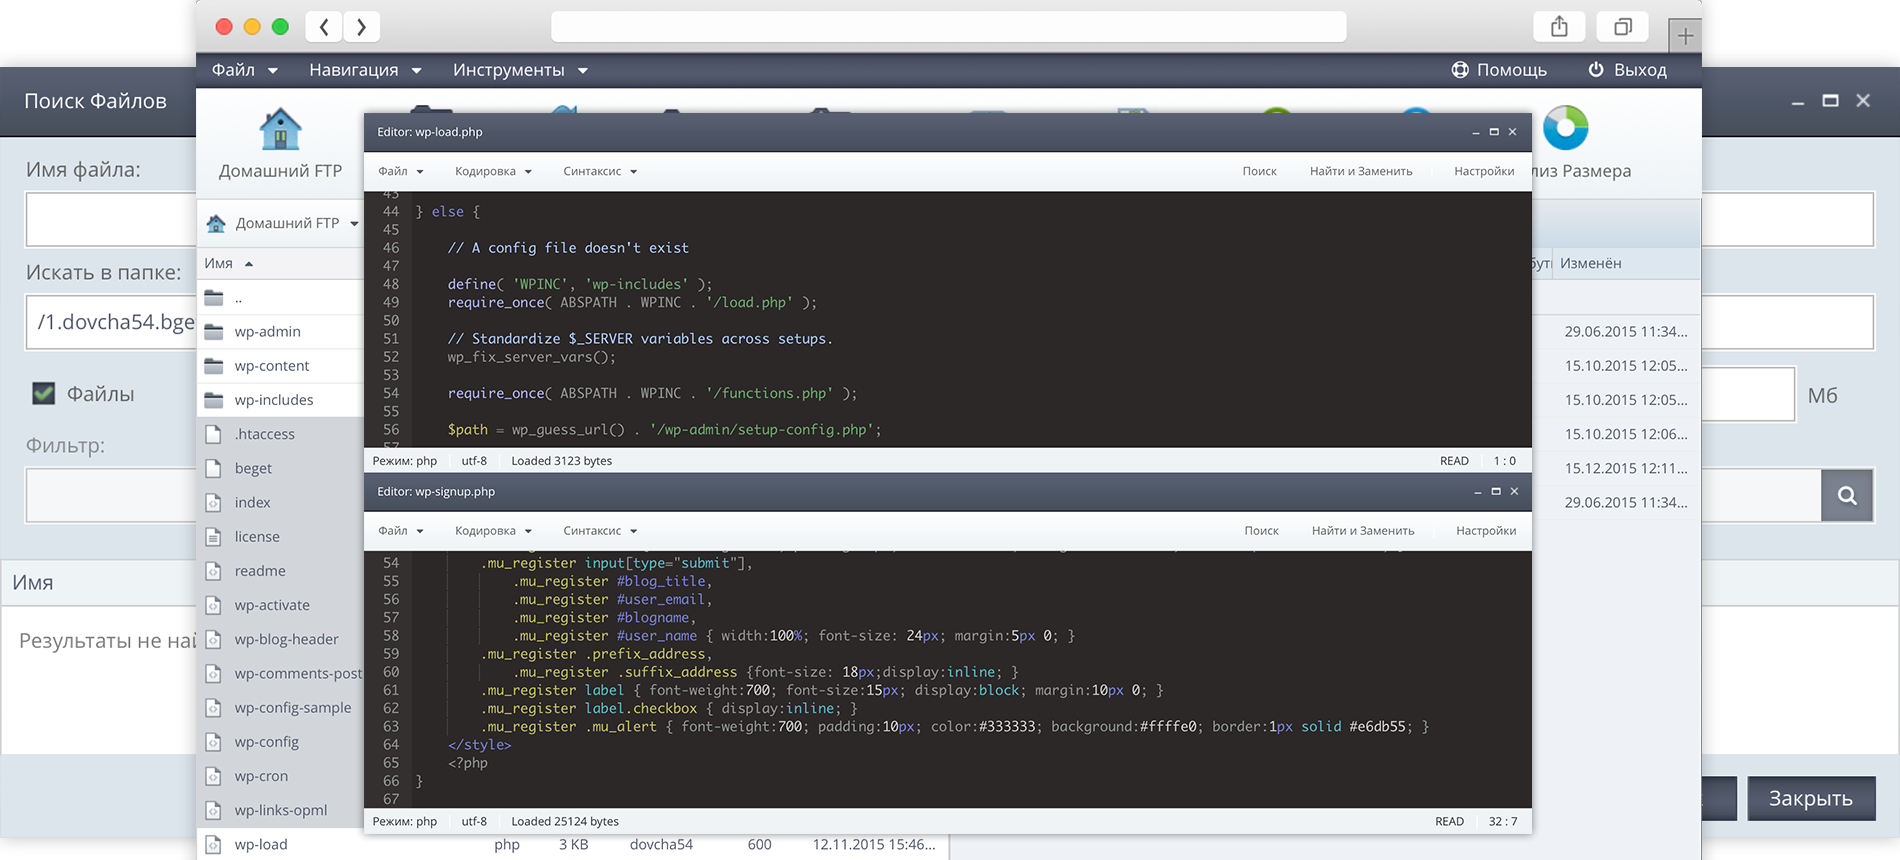Viewport: 1900px width, 860px height.
Task: Sort the file list by Имя column
Action: point(228,263)
